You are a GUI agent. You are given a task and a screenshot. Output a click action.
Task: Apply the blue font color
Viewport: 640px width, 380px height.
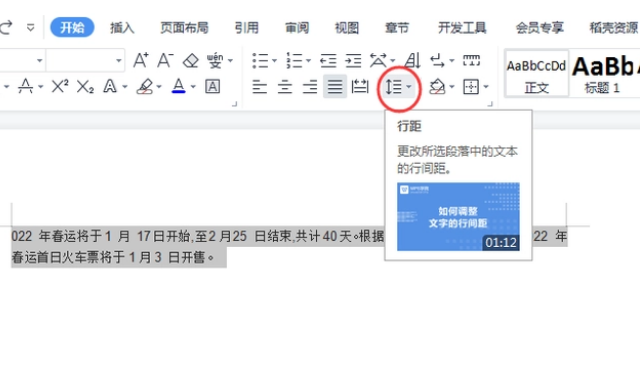(178, 86)
